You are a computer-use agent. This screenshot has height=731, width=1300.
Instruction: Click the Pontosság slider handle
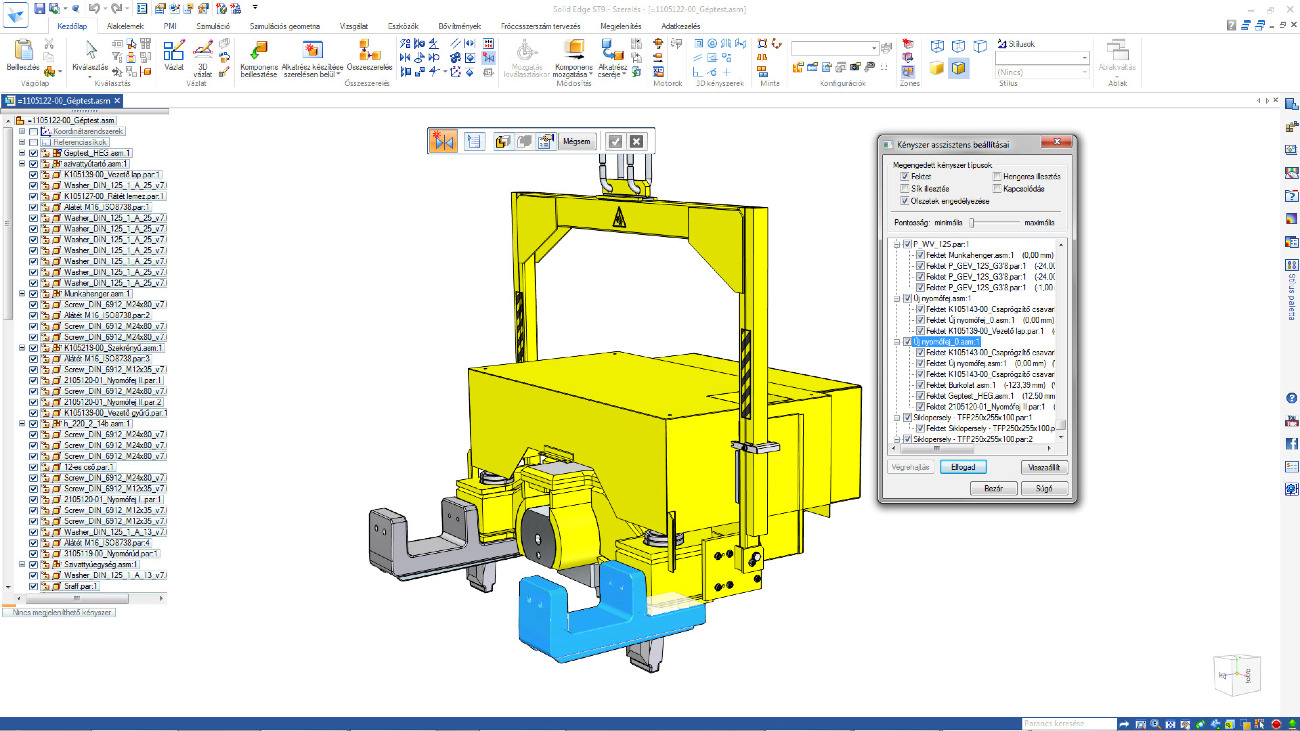coord(970,222)
